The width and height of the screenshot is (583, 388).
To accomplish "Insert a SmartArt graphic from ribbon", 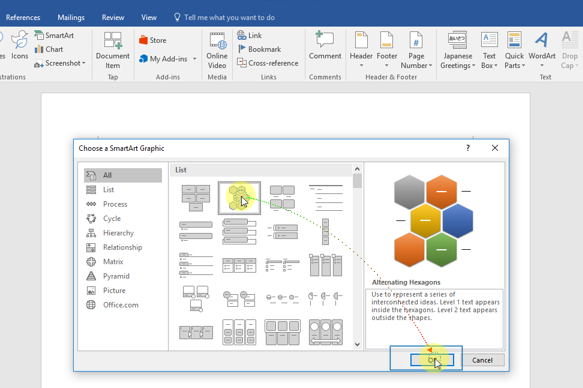I will (54, 35).
